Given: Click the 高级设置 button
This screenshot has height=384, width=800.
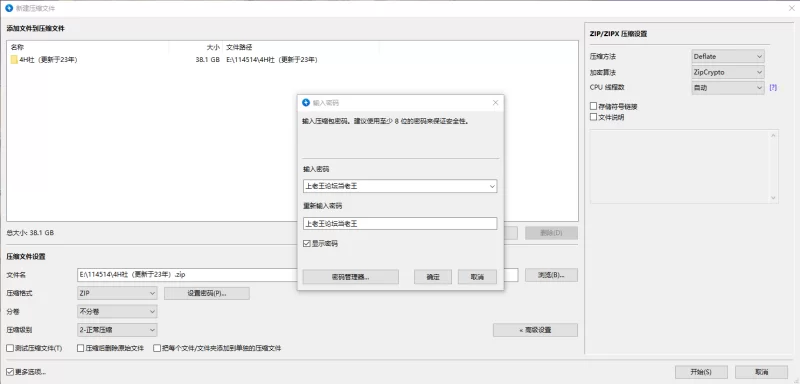Looking at the screenshot, I should tap(535, 330).
